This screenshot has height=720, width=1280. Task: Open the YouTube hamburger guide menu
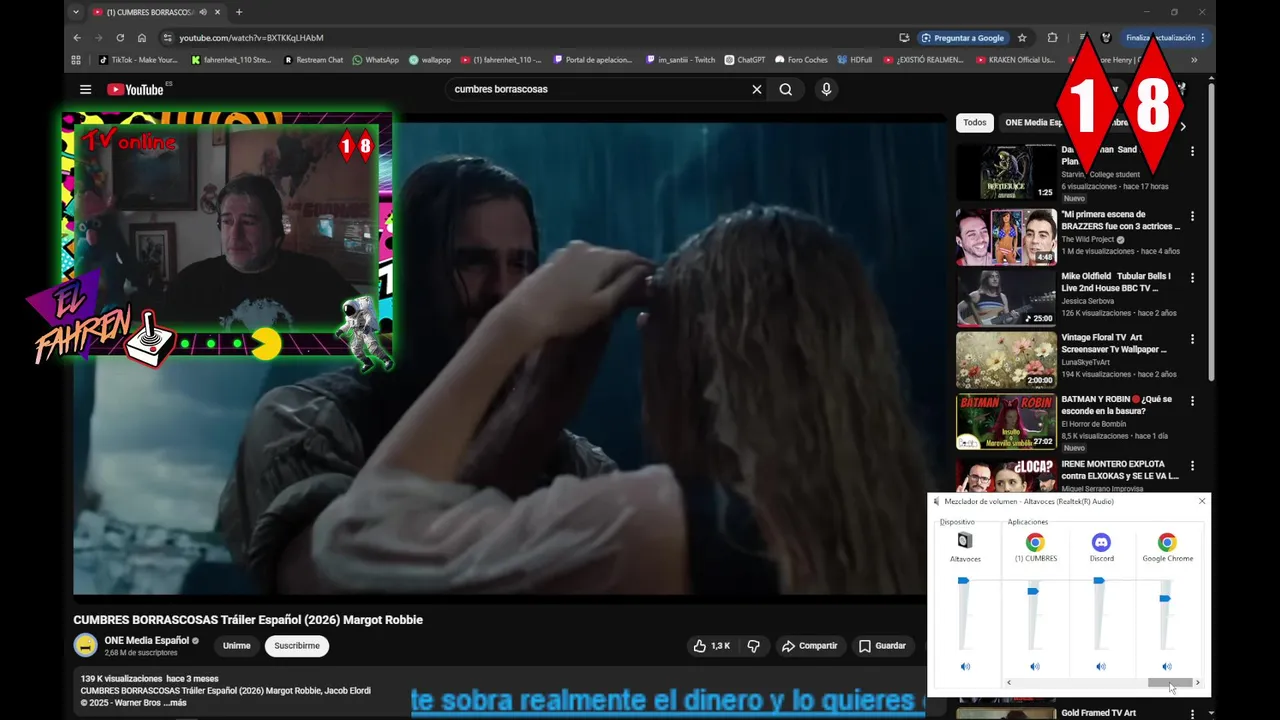pyautogui.click(x=85, y=89)
